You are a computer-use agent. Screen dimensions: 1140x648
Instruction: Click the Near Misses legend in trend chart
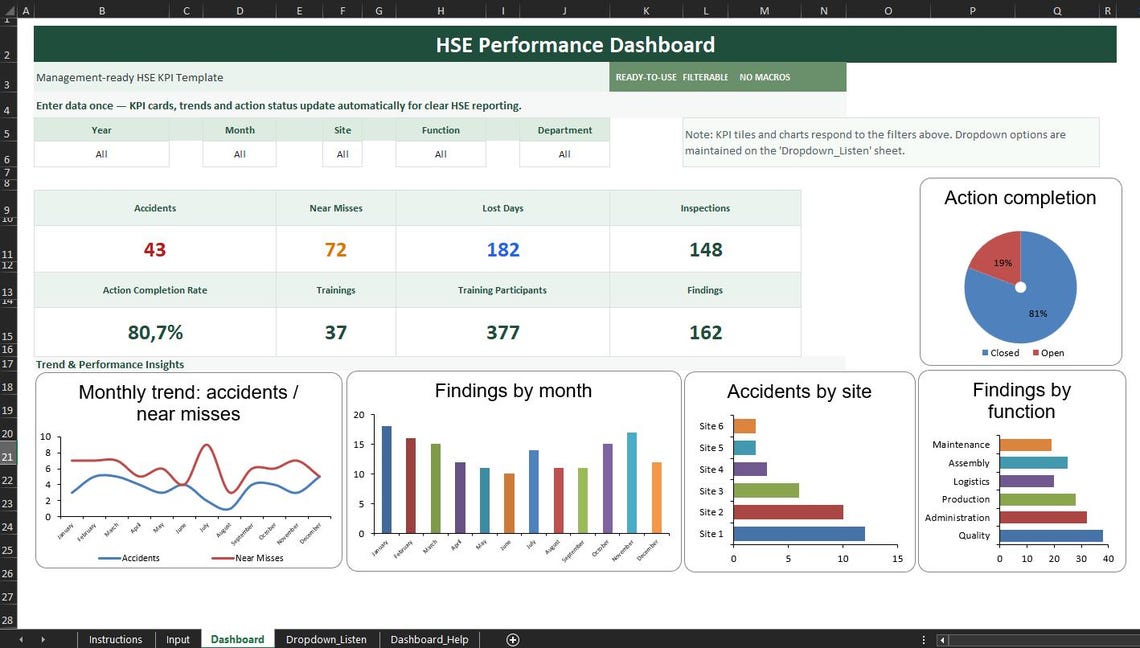(247, 558)
